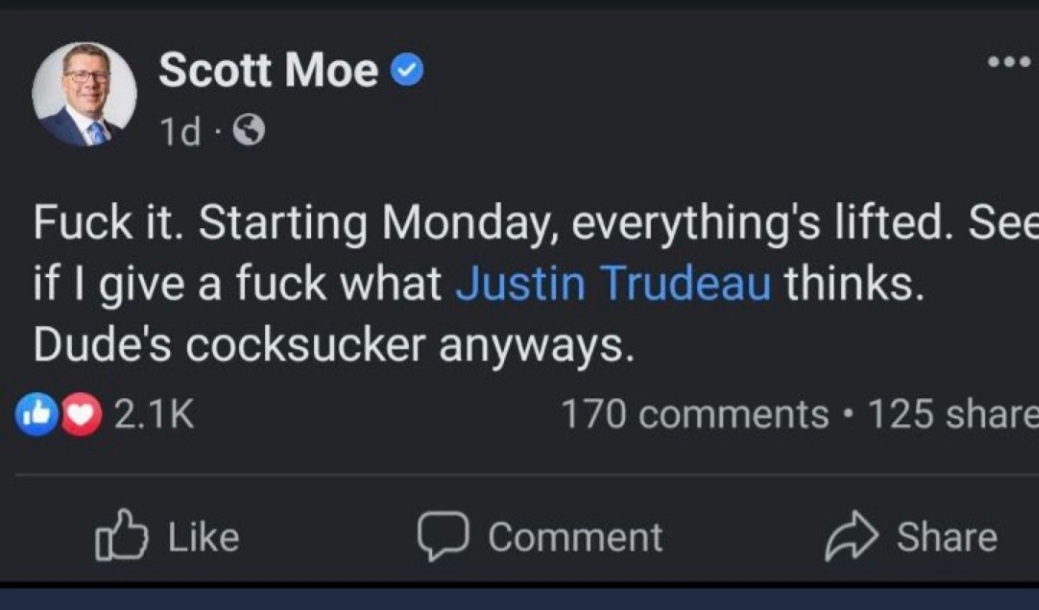The image size is (1039, 610).
Task: Tap the curved share arrow icon
Action: [851, 537]
